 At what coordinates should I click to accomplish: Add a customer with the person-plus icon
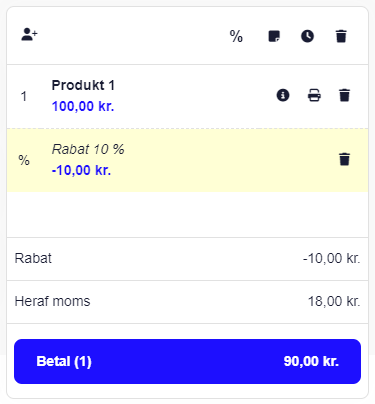(x=29, y=34)
